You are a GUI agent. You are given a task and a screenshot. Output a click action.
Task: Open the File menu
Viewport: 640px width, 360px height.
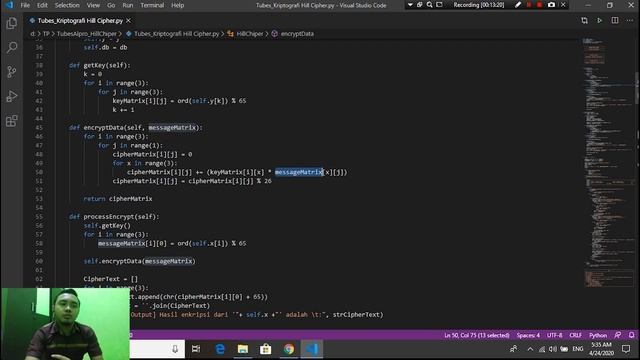point(25,5)
